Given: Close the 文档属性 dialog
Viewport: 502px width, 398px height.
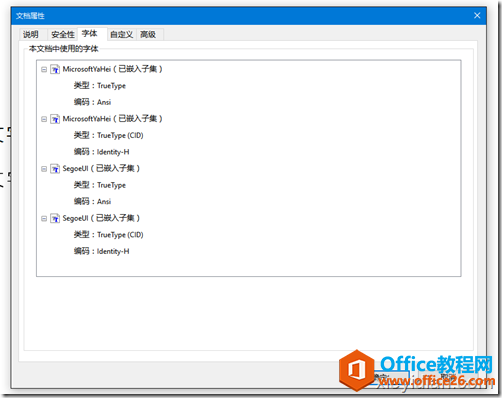Looking at the screenshot, I should (x=477, y=16).
